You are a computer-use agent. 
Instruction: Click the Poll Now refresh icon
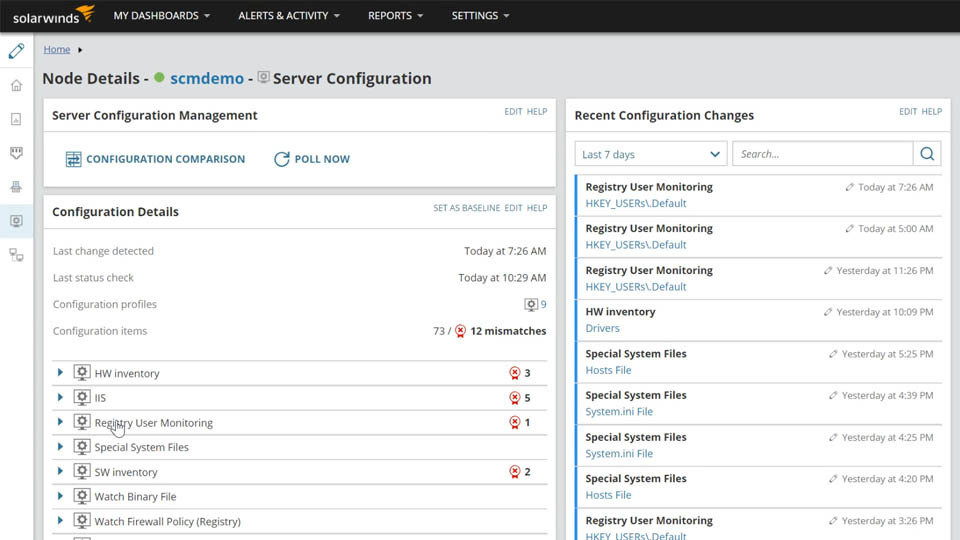pyautogui.click(x=282, y=159)
